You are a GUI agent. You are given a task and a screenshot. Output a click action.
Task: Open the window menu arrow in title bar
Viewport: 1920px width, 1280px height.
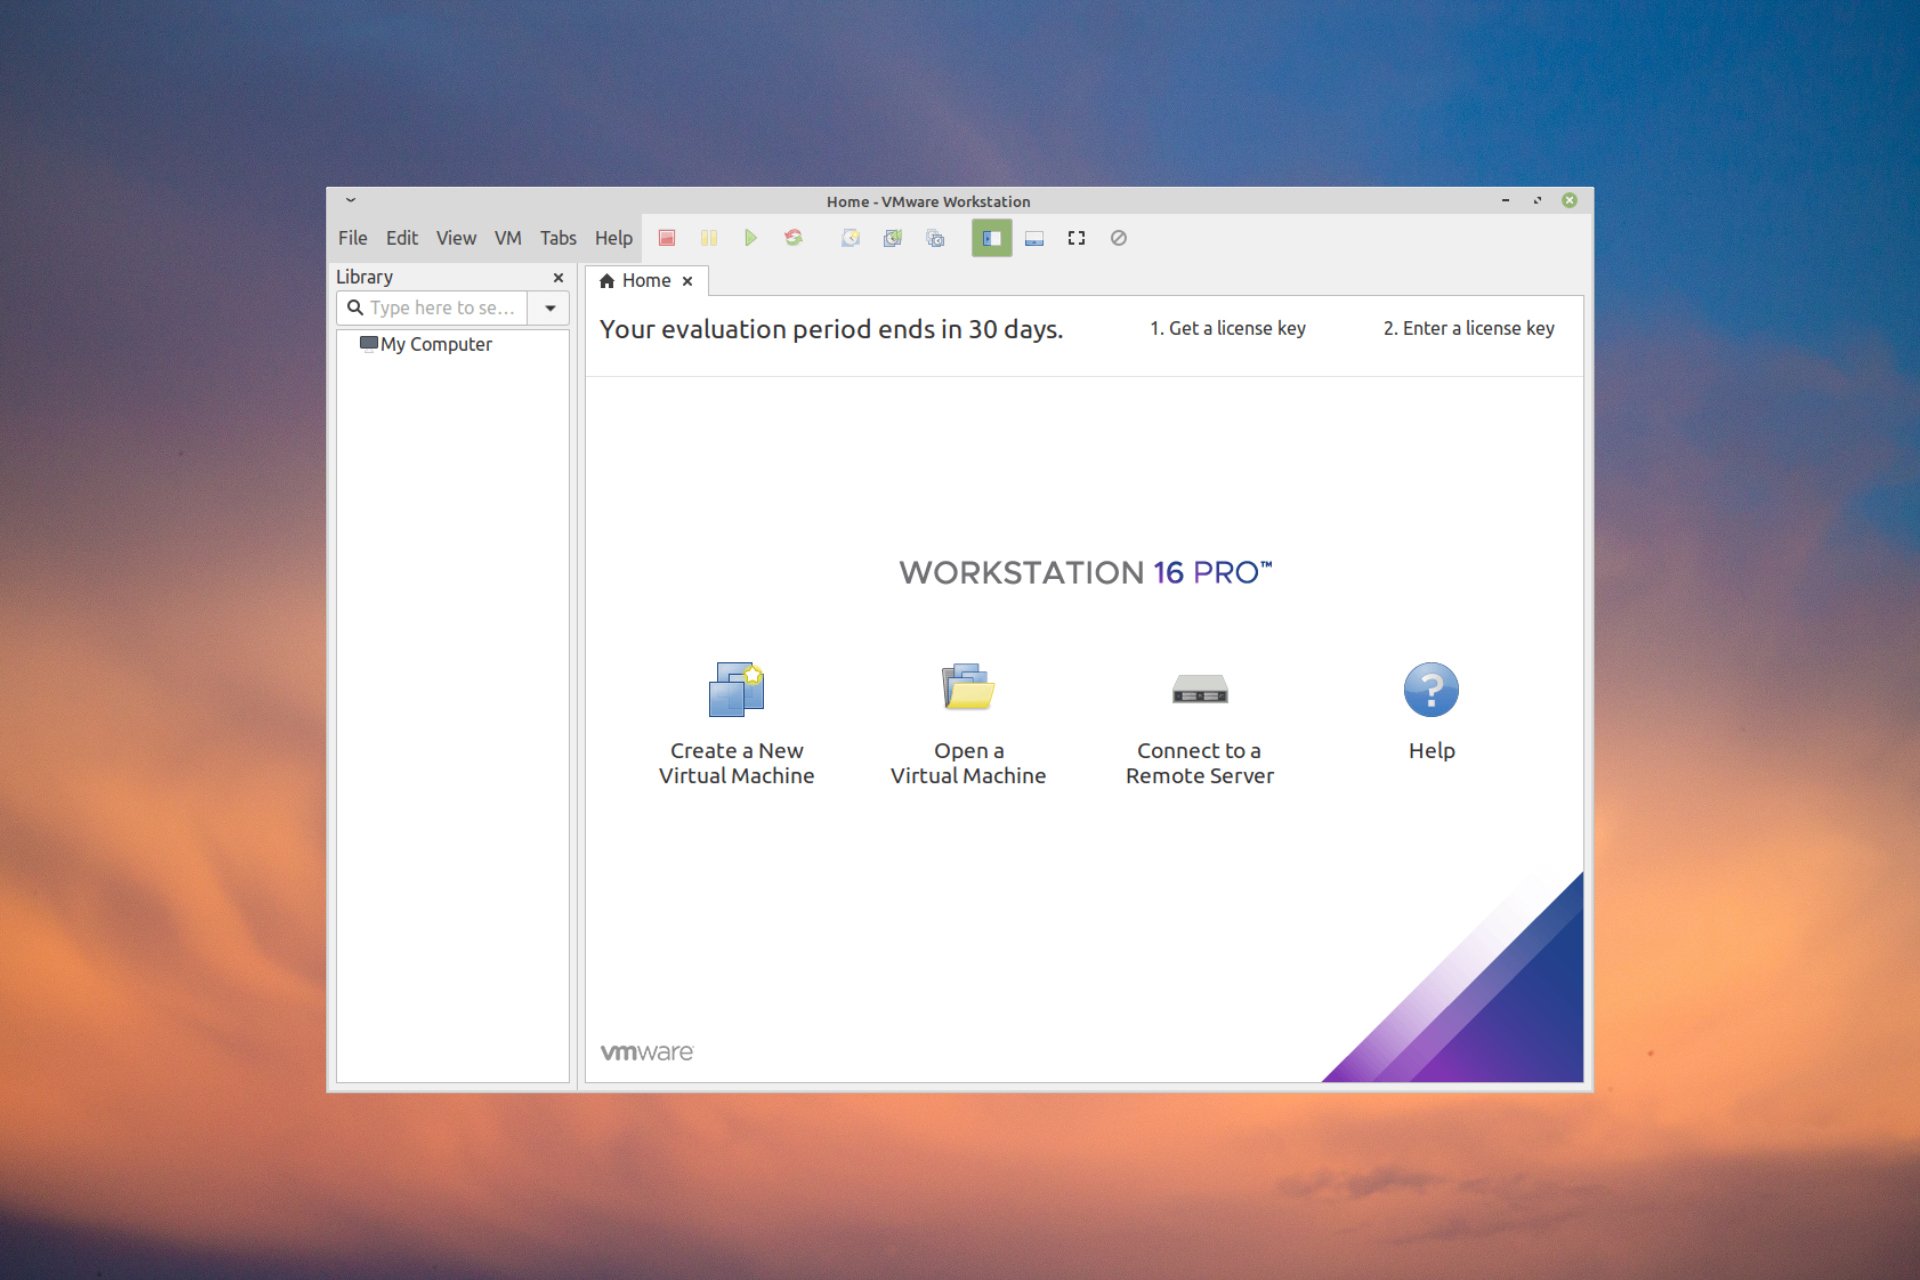[x=351, y=200]
